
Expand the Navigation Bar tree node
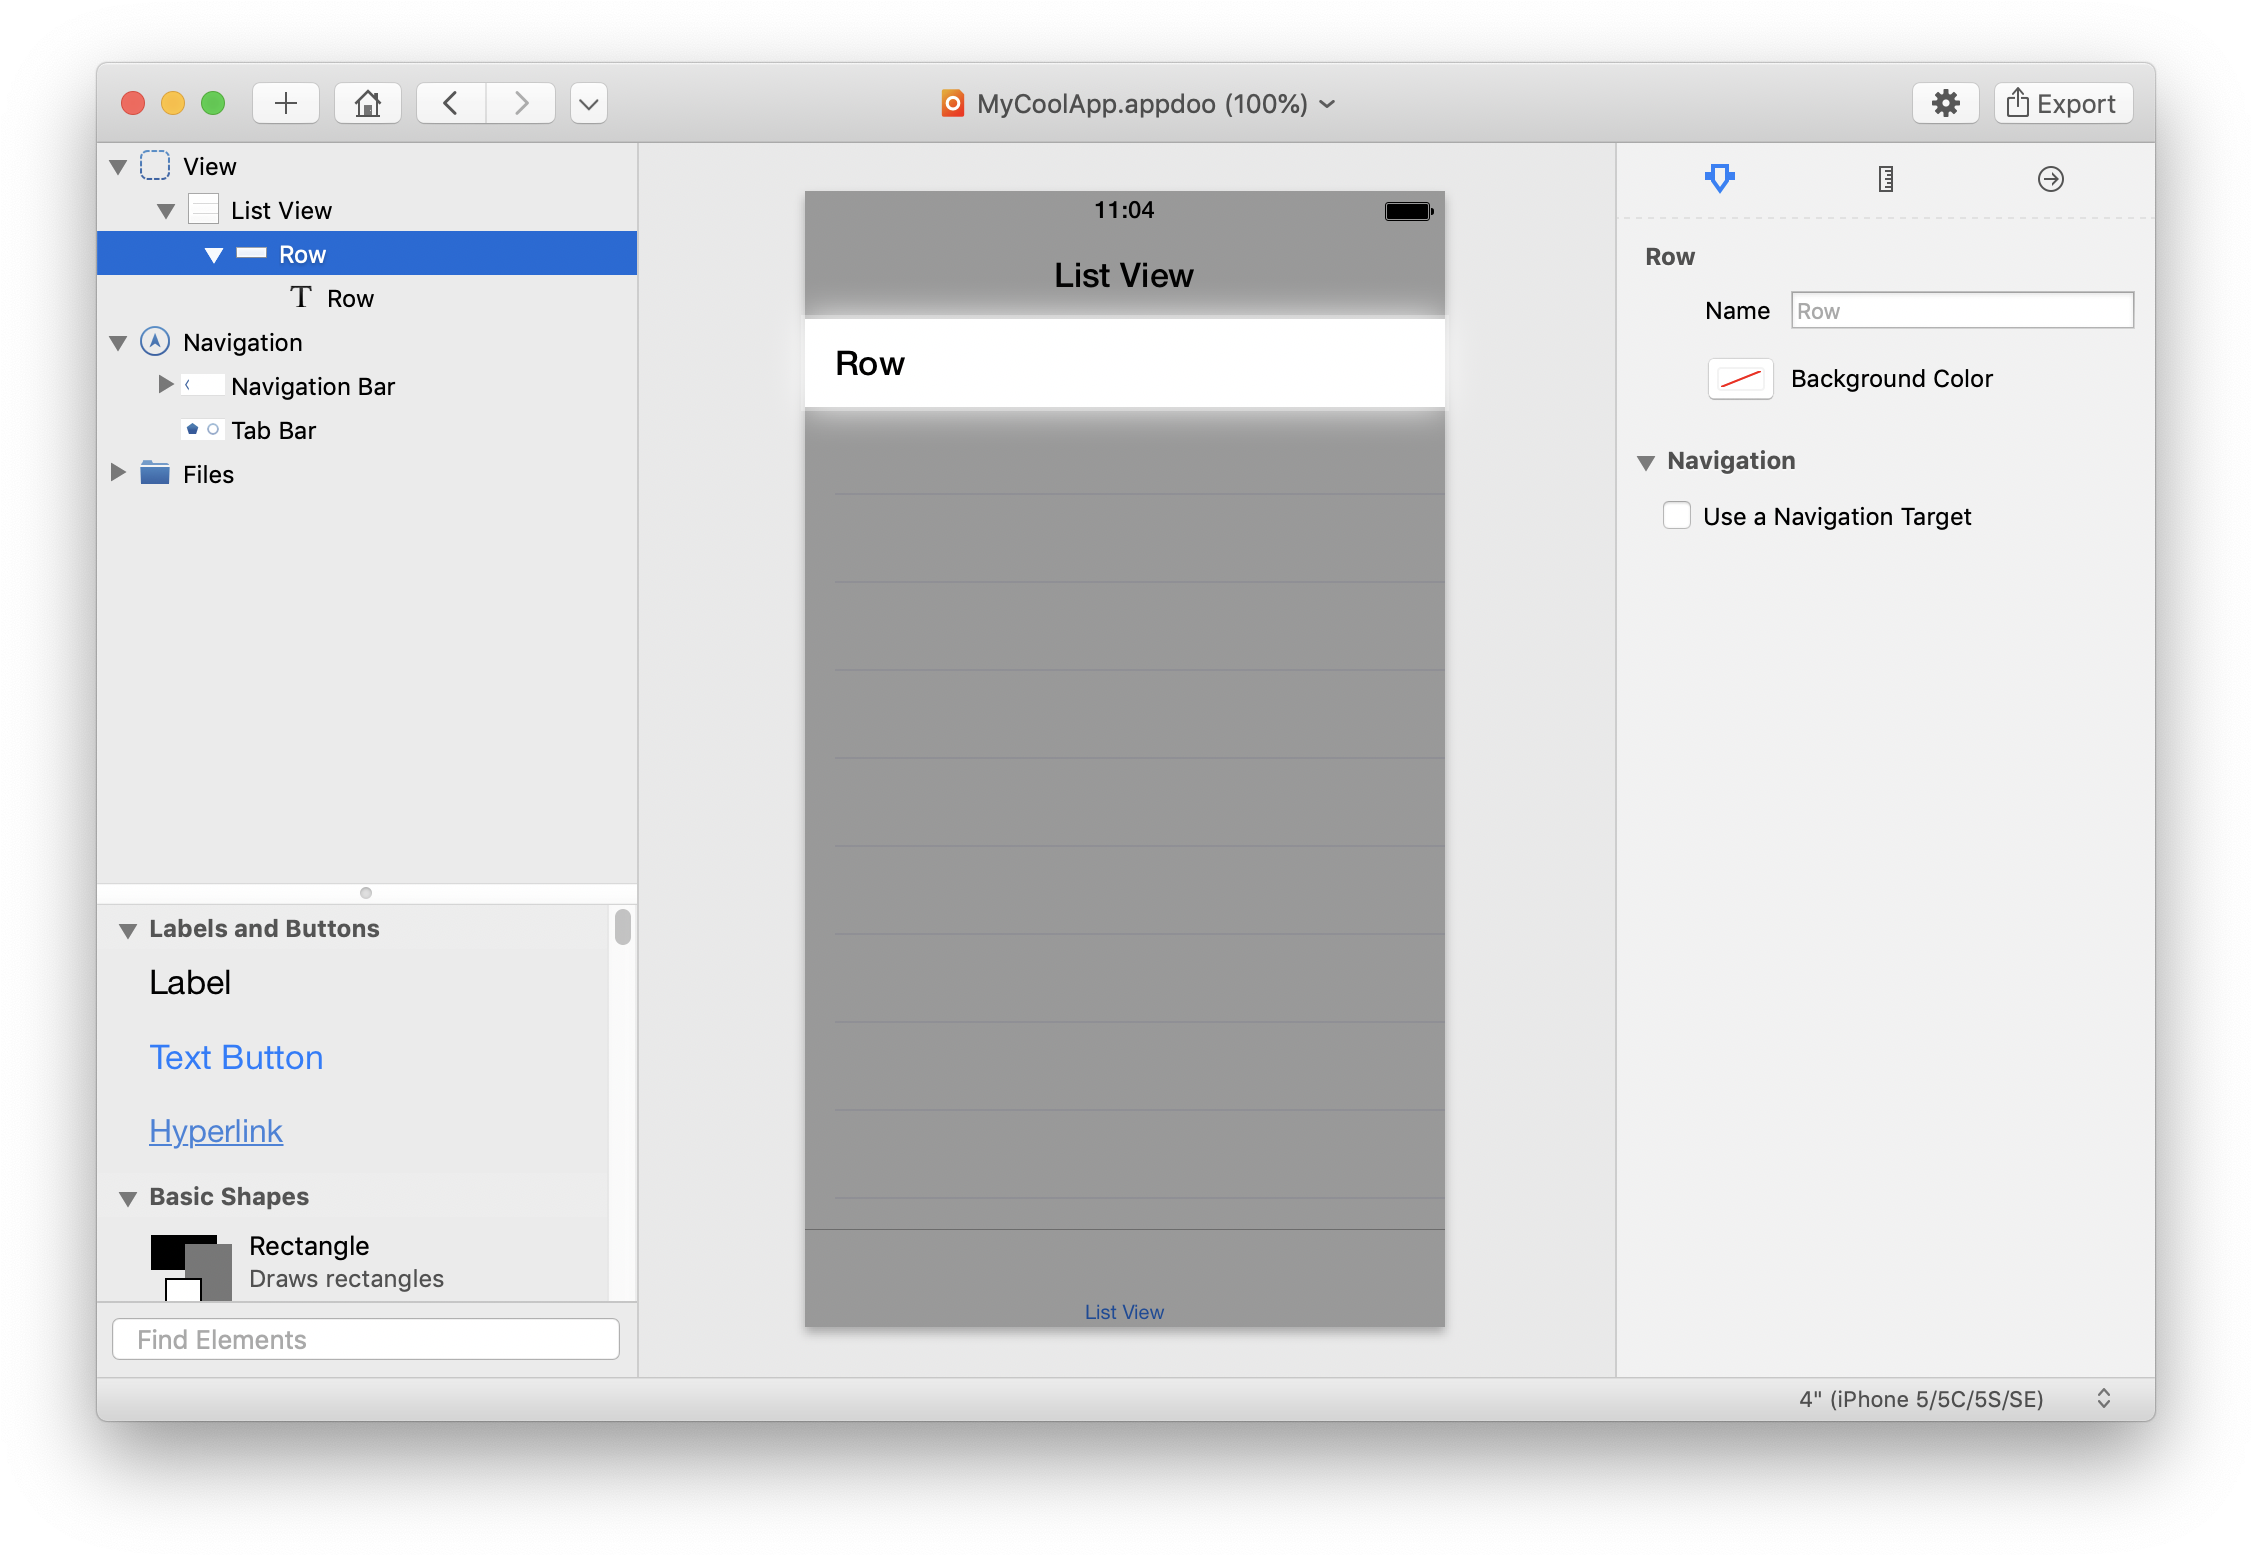click(166, 385)
